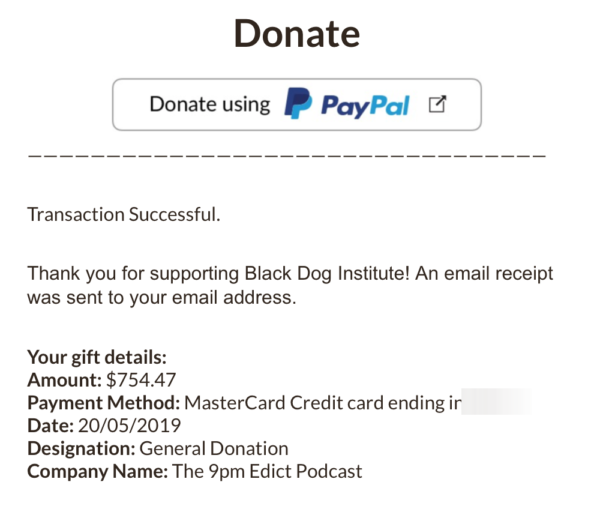This screenshot has width=600, height=515.
Task: Click the PayPal wordmark text
Action: click(367, 105)
